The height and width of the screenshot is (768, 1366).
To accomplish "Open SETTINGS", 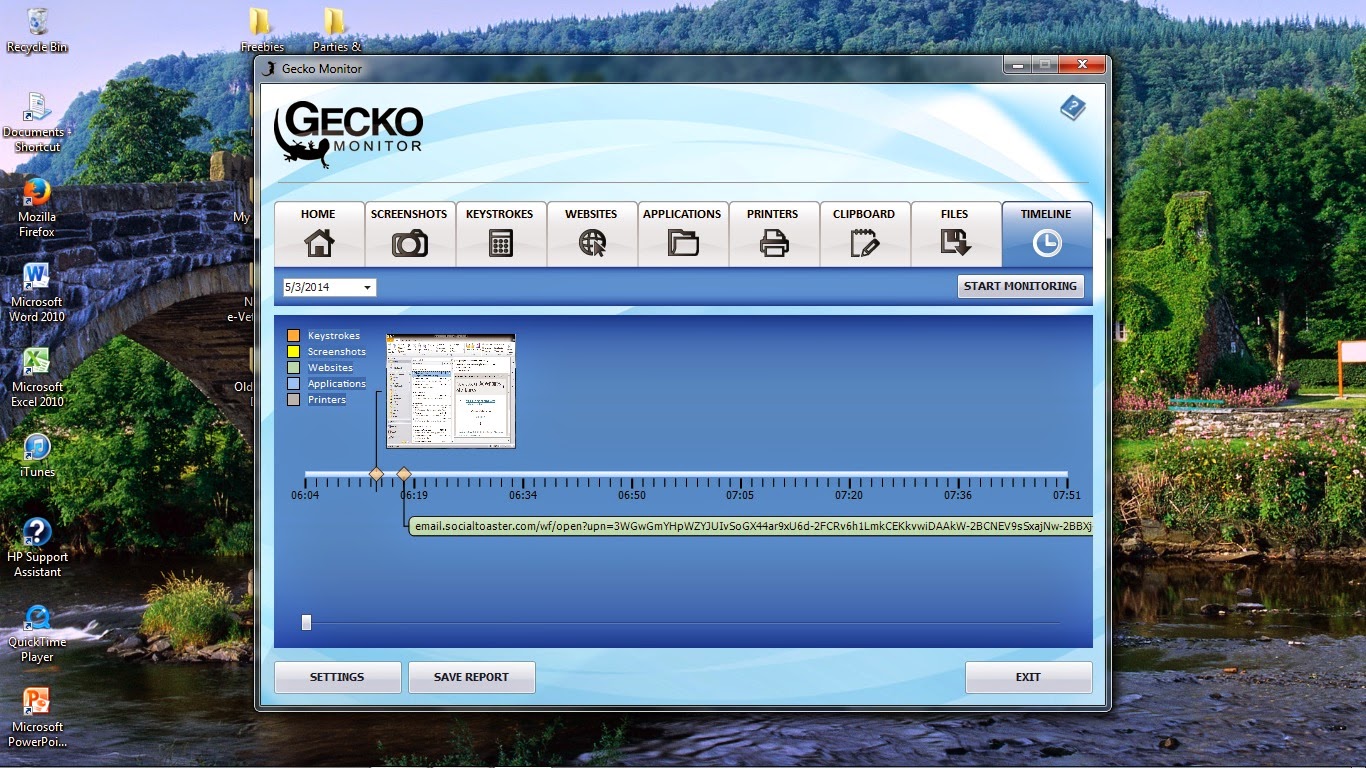I will 337,677.
